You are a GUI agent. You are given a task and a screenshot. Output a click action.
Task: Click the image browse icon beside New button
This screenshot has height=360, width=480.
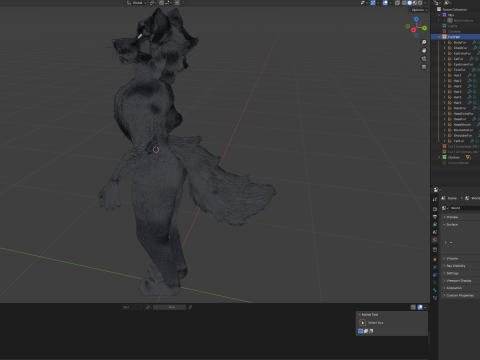148,307
